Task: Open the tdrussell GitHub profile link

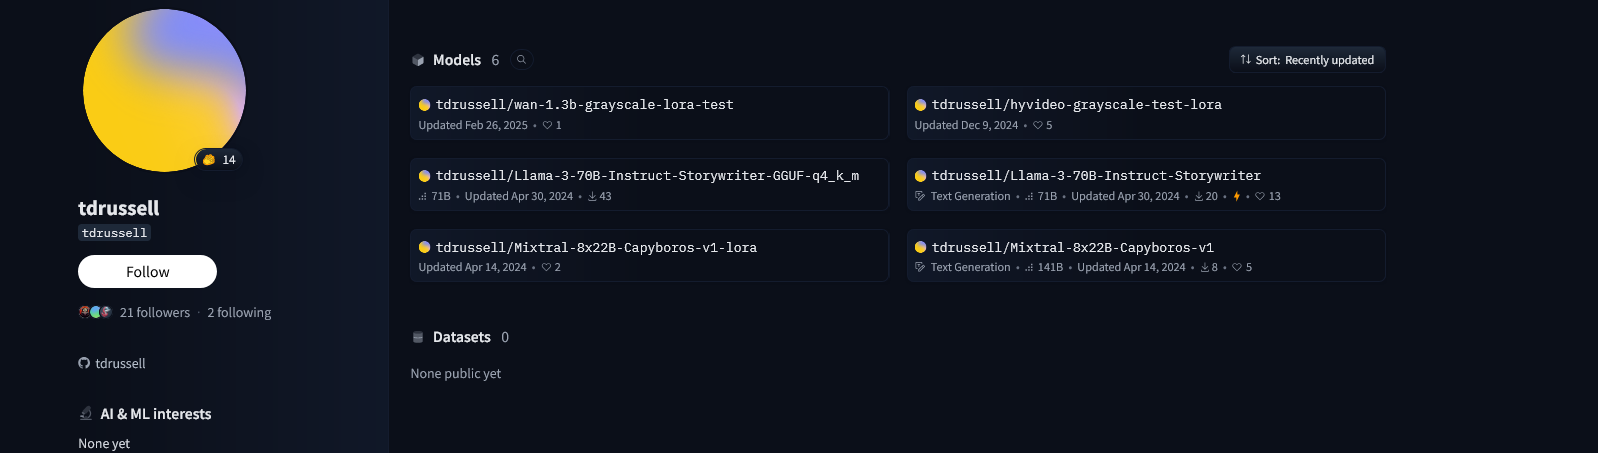Action: [x=120, y=363]
